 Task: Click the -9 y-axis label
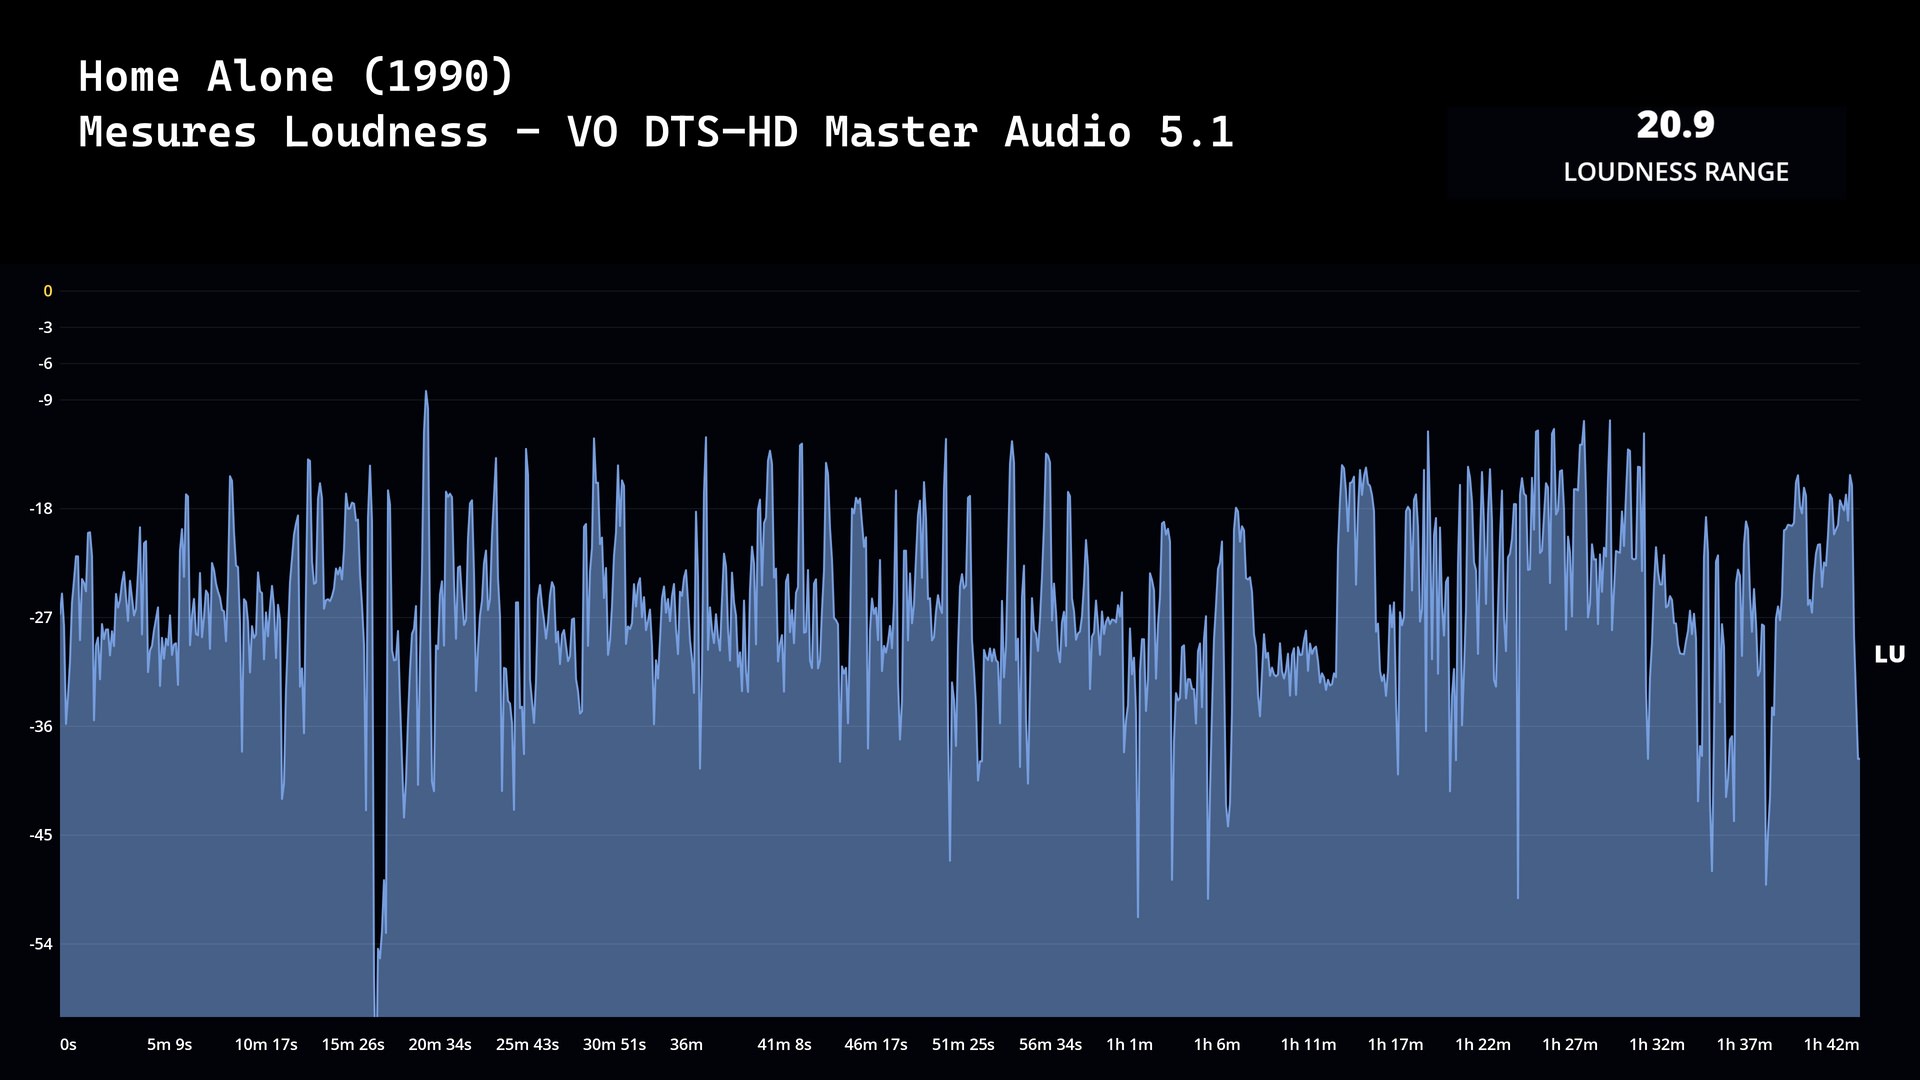click(46, 400)
